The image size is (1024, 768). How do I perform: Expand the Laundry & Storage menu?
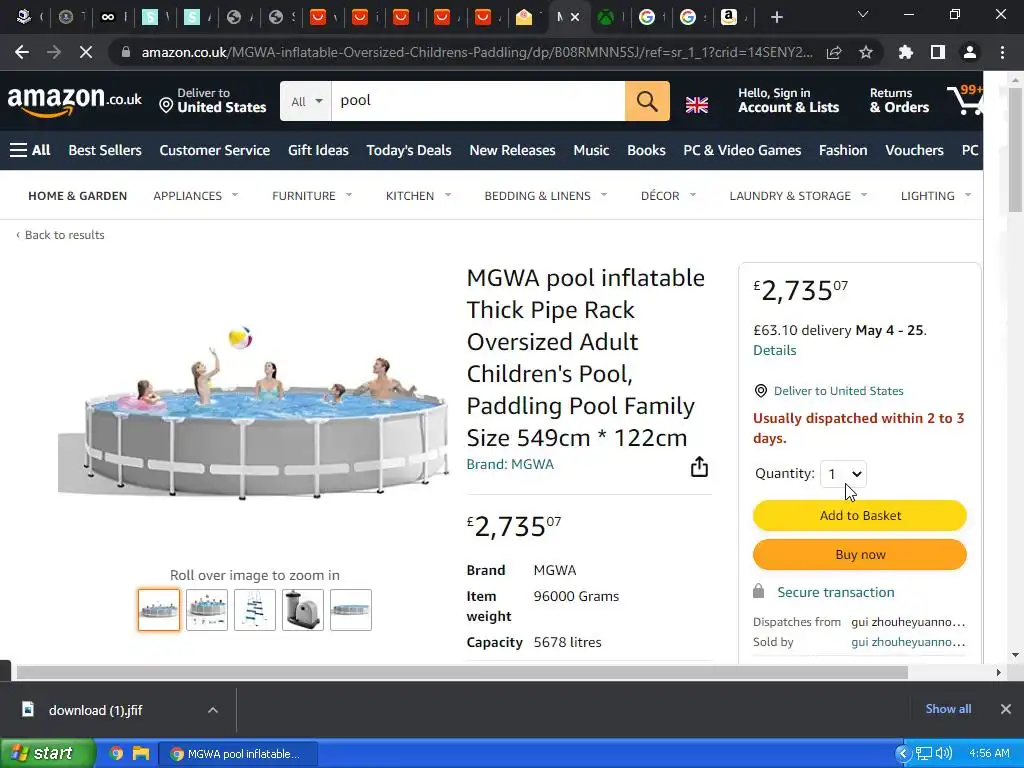798,196
